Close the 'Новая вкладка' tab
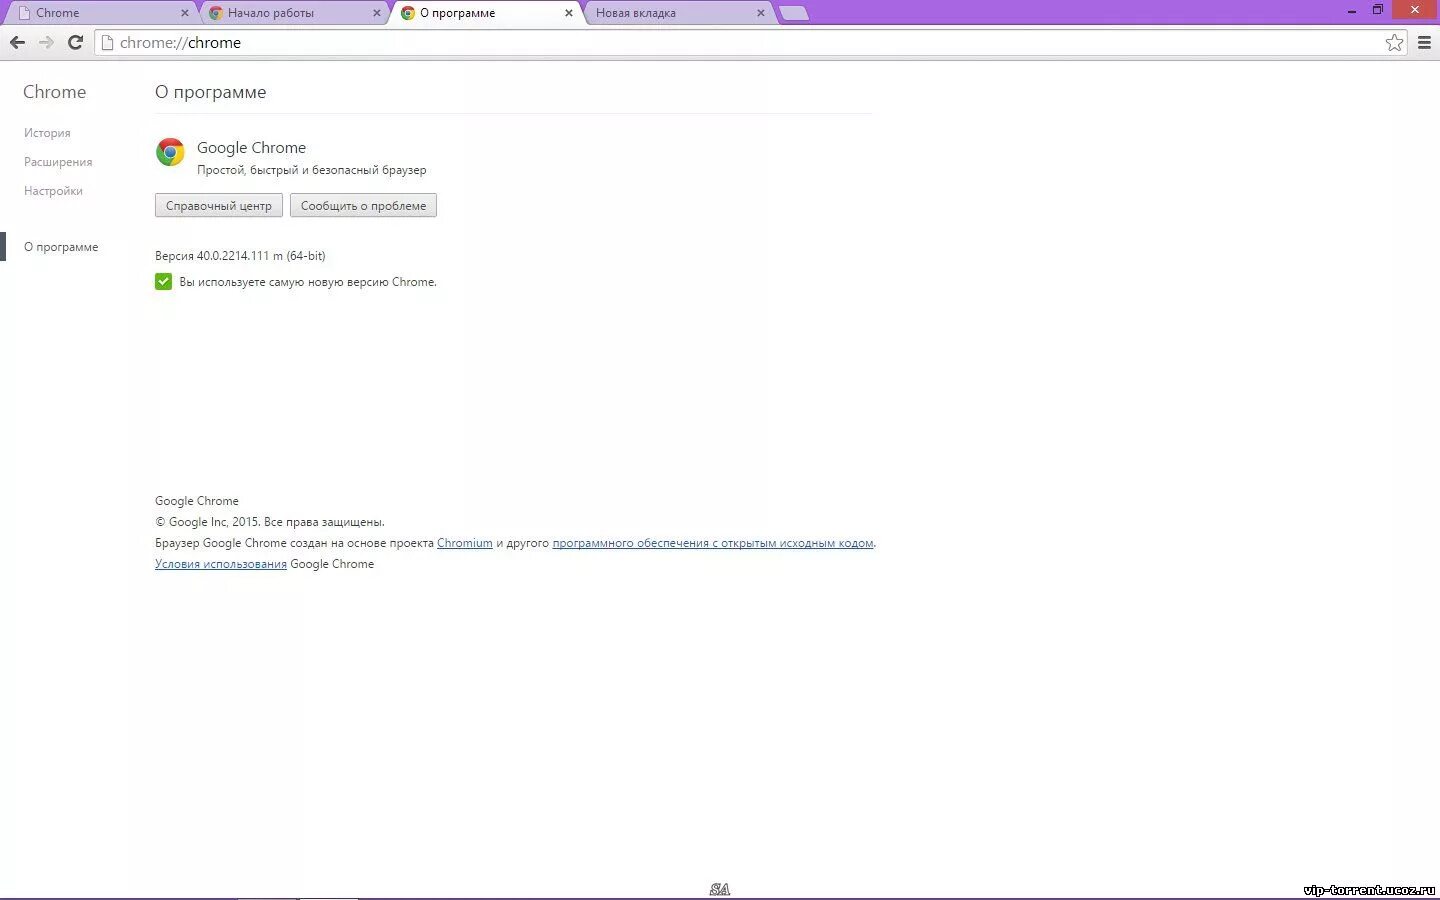This screenshot has width=1440, height=900. click(760, 13)
